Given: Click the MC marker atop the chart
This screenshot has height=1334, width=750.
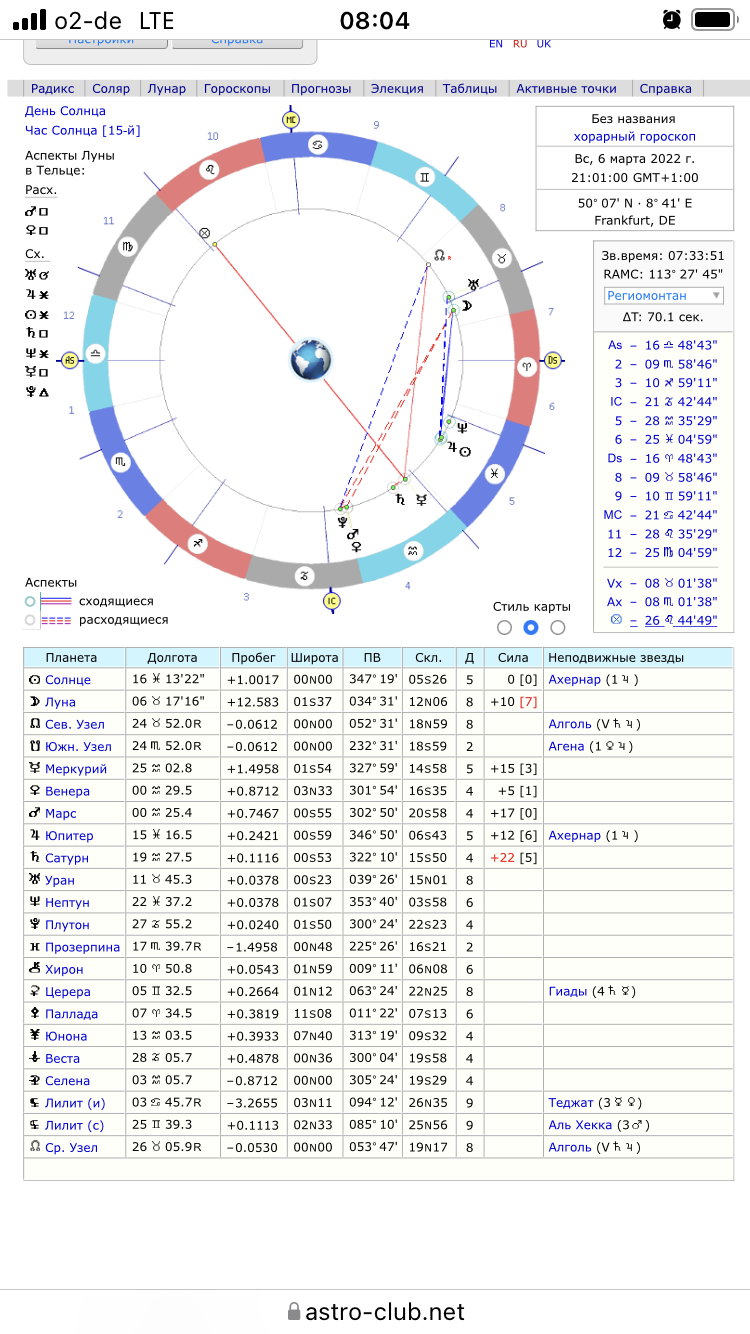Looking at the screenshot, I should click(291, 119).
